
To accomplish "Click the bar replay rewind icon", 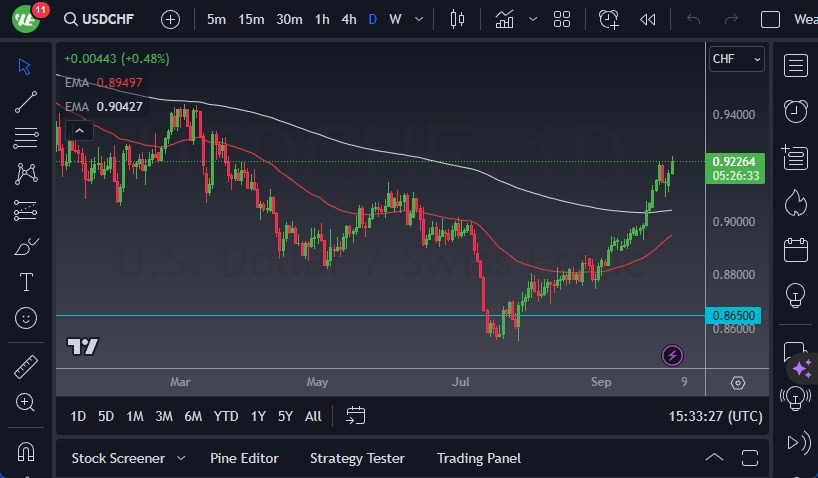I will 648,19.
